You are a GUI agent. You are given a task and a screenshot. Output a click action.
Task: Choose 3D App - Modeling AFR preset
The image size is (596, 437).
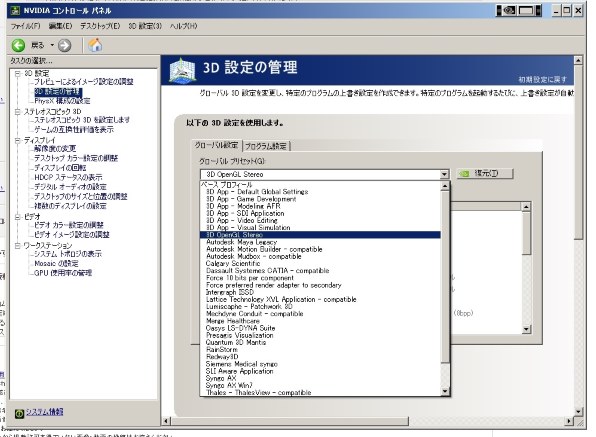(243, 206)
